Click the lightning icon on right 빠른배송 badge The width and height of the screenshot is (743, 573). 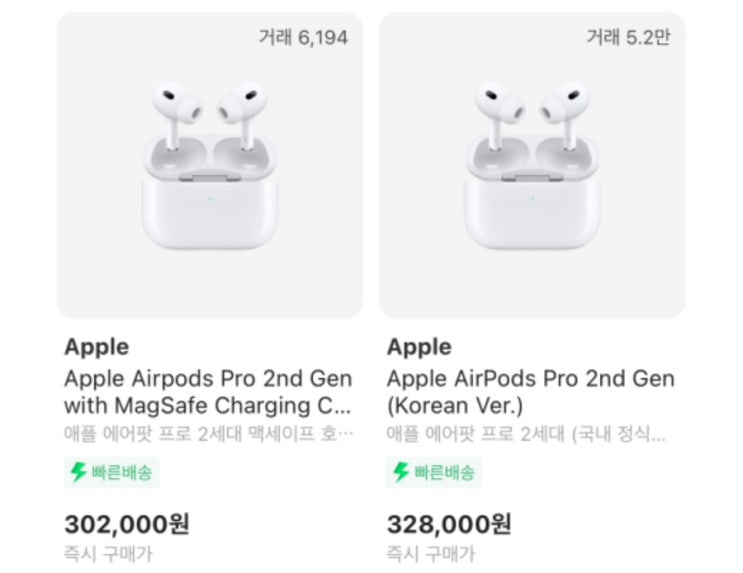pyautogui.click(x=401, y=472)
